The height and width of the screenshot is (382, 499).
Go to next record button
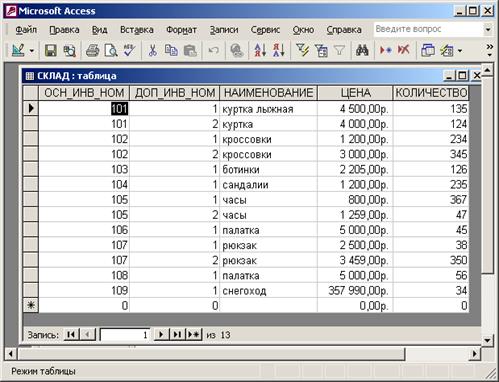click(161, 334)
